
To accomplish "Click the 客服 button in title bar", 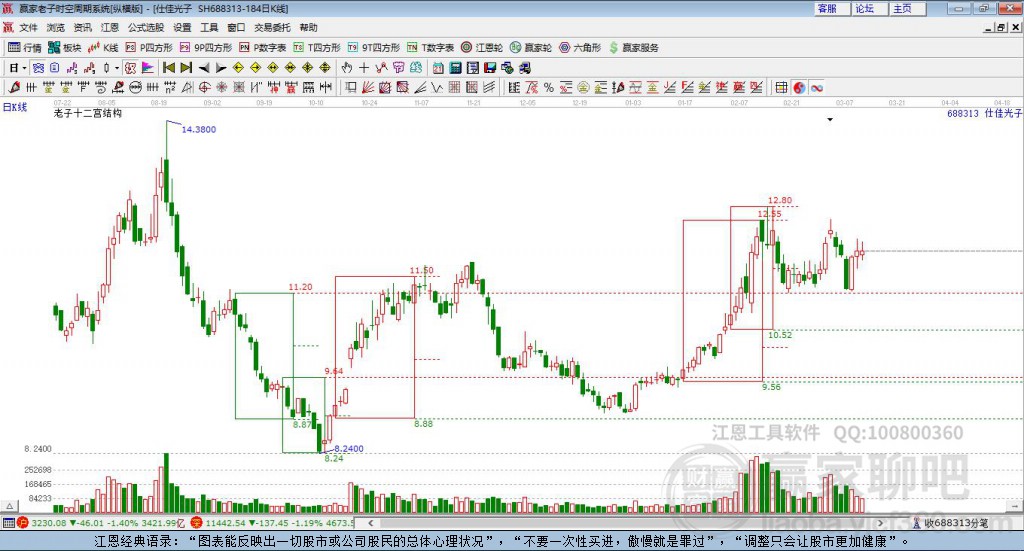I will [x=832, y=8].
